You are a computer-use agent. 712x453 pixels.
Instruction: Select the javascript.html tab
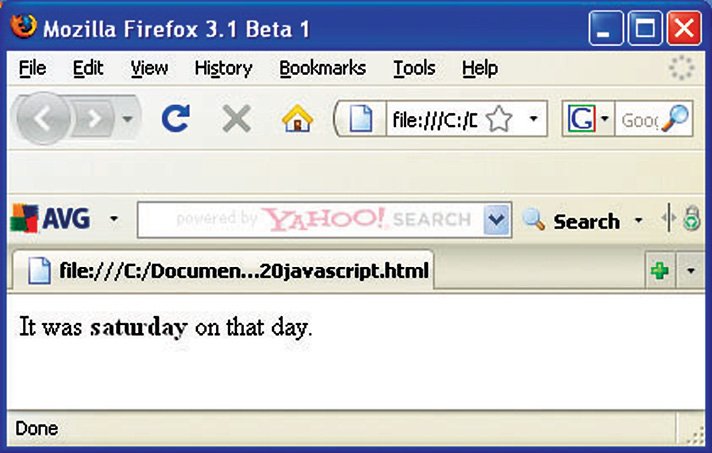pyautogui.click(x=222, y=271)
